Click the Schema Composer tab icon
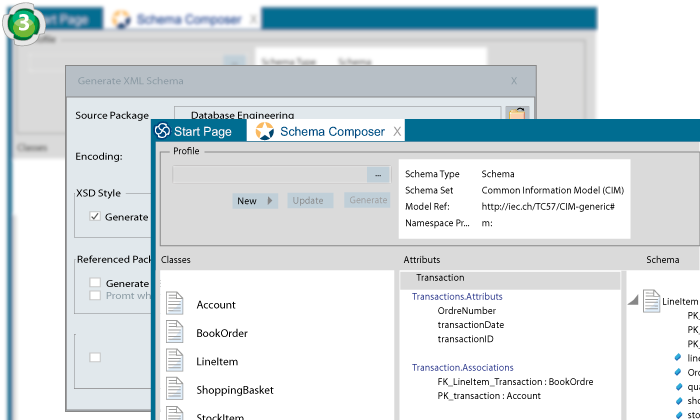The image size is (700, 420). (x=265, y=131)
